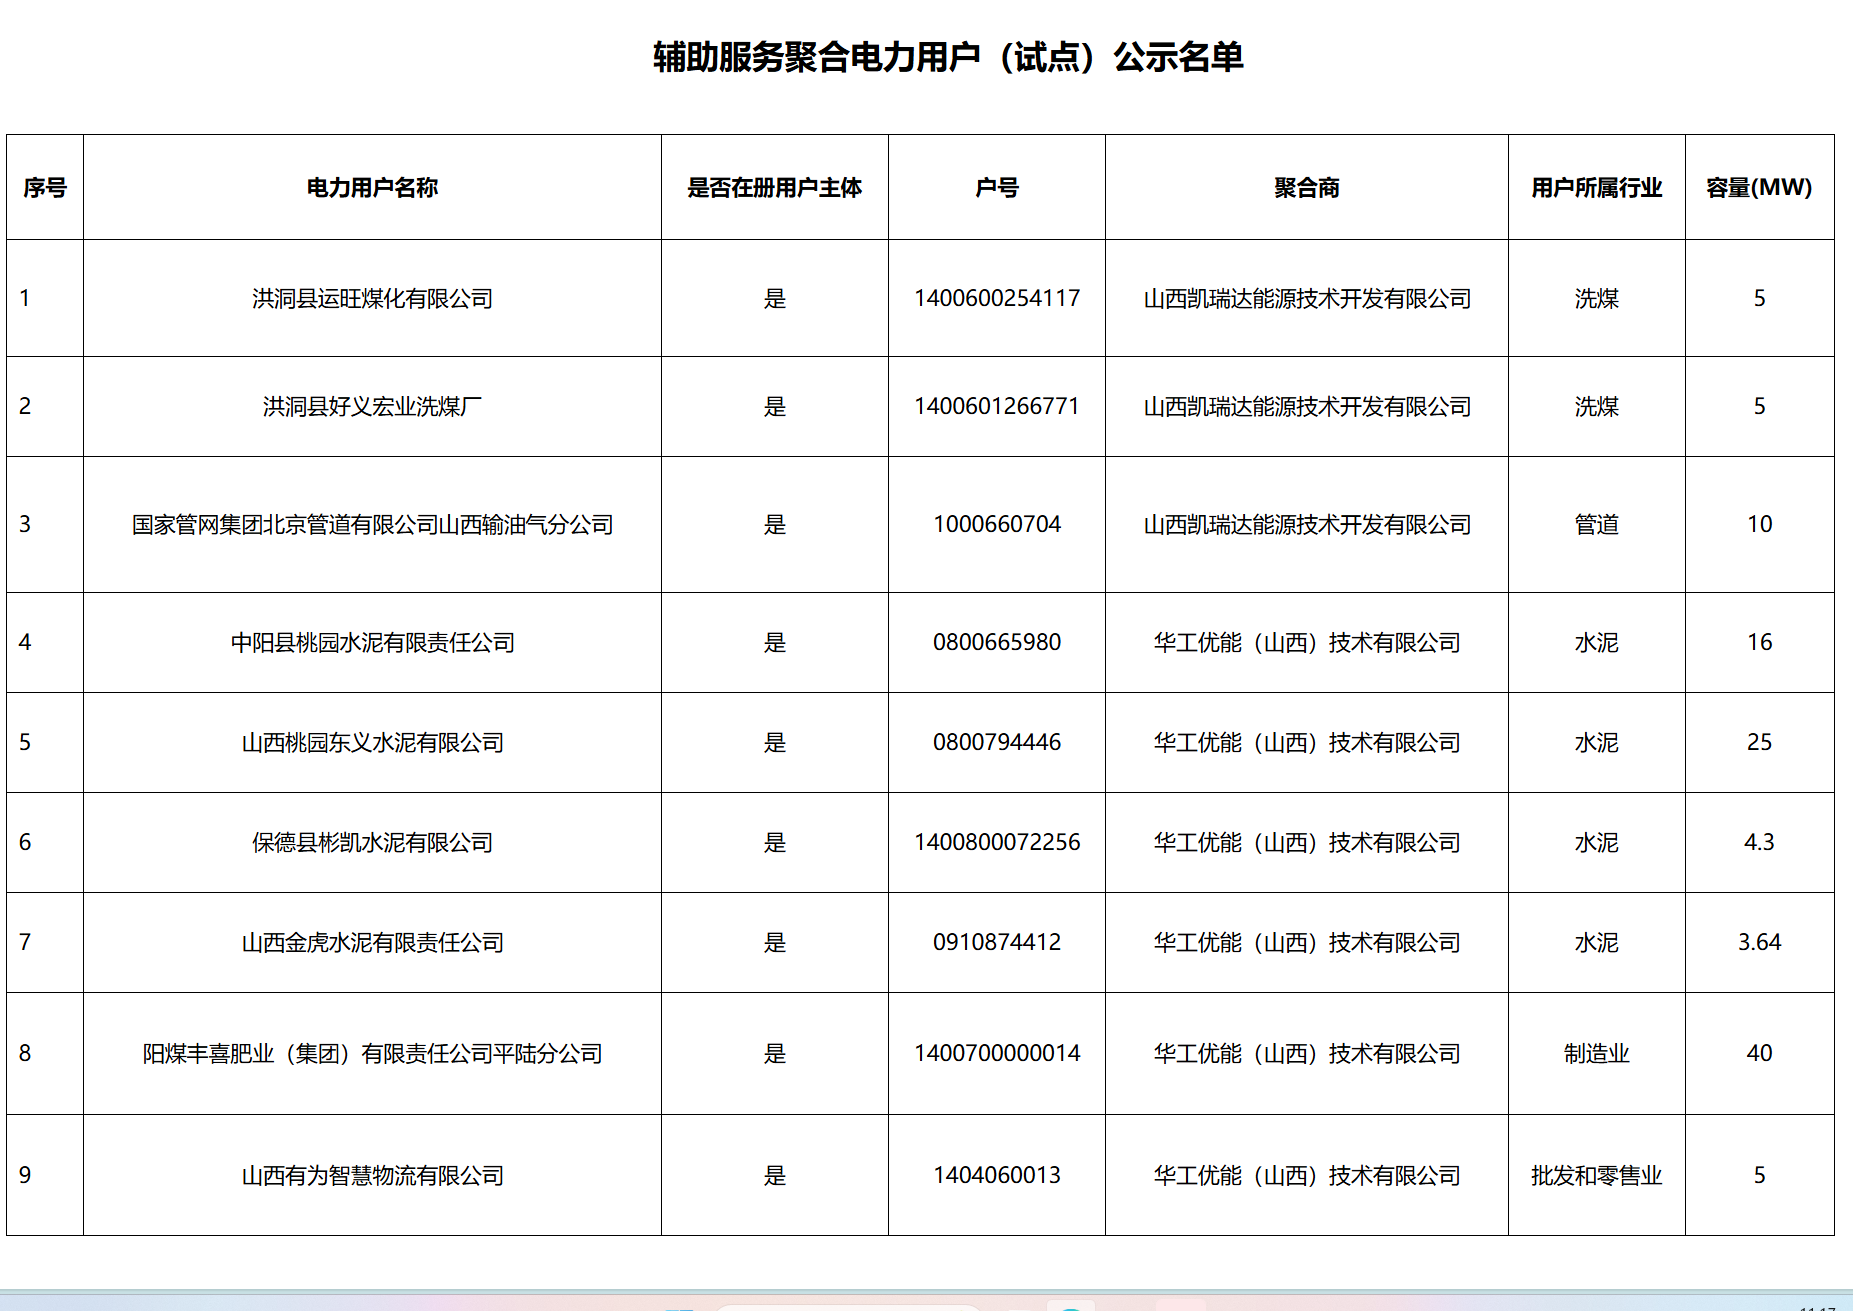Click account number 1400800072256
Screen dimensions: 1853x1311
(x=996, y=842)
